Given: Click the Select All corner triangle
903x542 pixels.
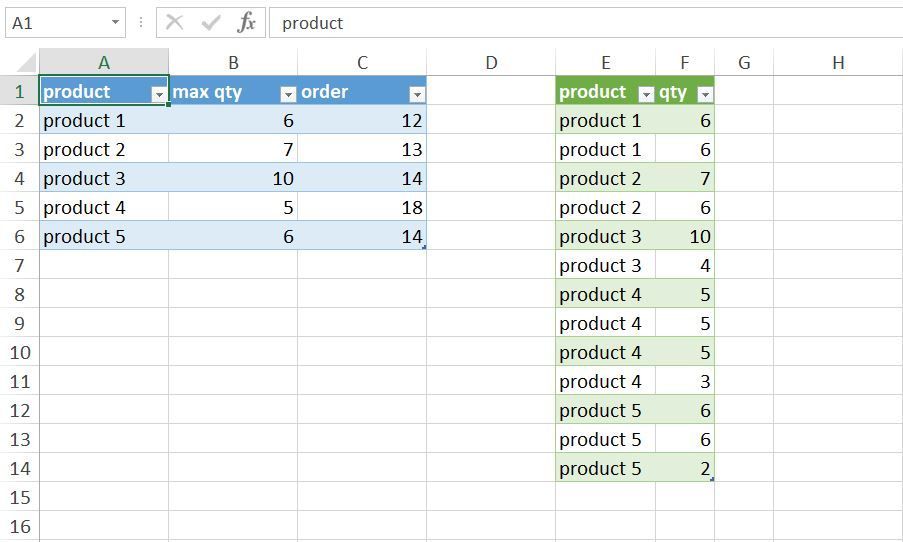Looking at the screenshot, I should tap(26, 63).
